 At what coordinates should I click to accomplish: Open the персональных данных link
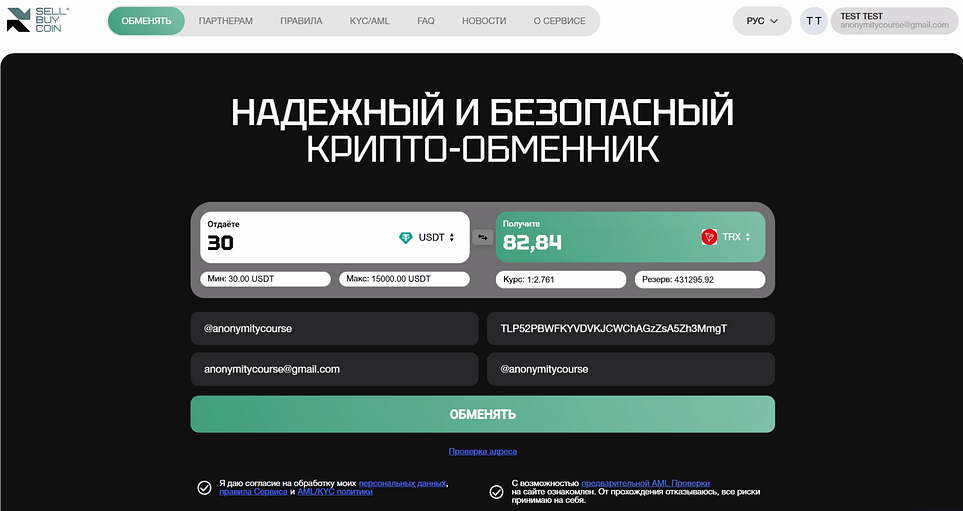click(402, 483)
